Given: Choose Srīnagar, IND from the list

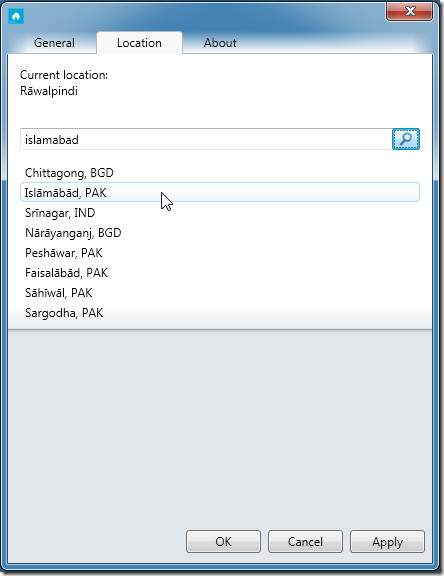Looking at the screenshot, I should click(220, 213).
